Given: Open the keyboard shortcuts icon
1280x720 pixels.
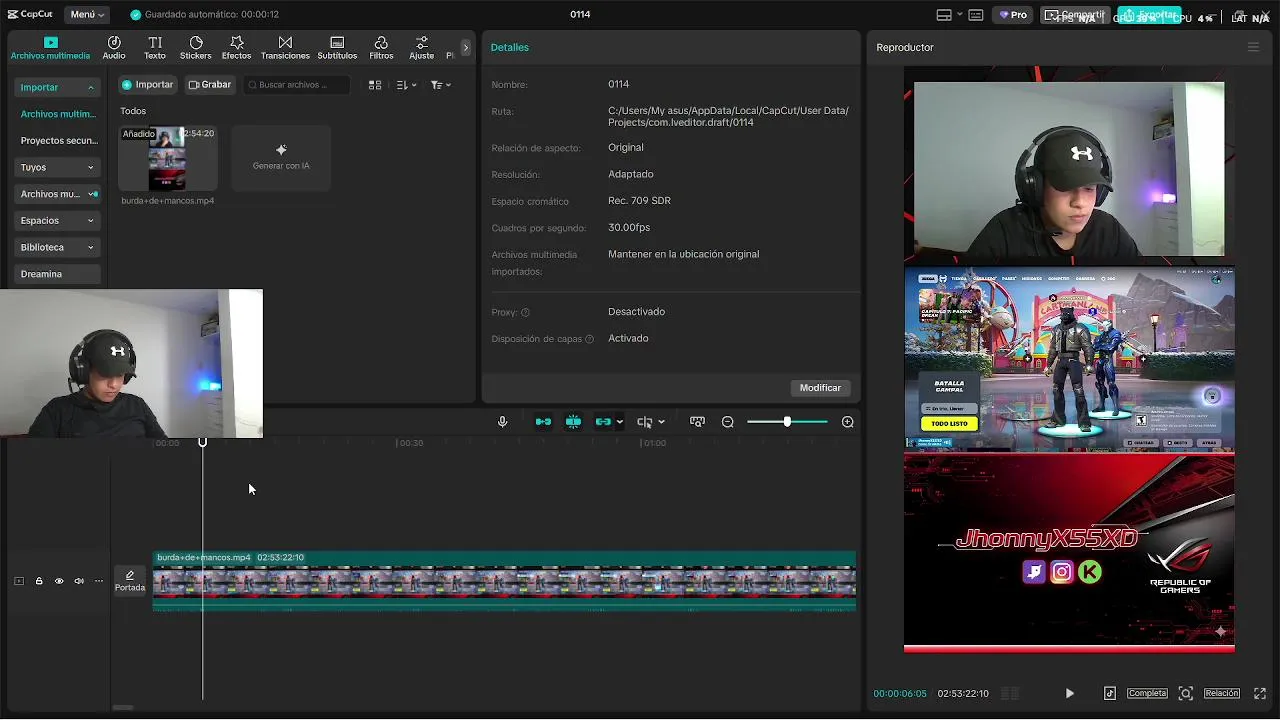Looking at the screenshot, I should click(x=975, y=15).
